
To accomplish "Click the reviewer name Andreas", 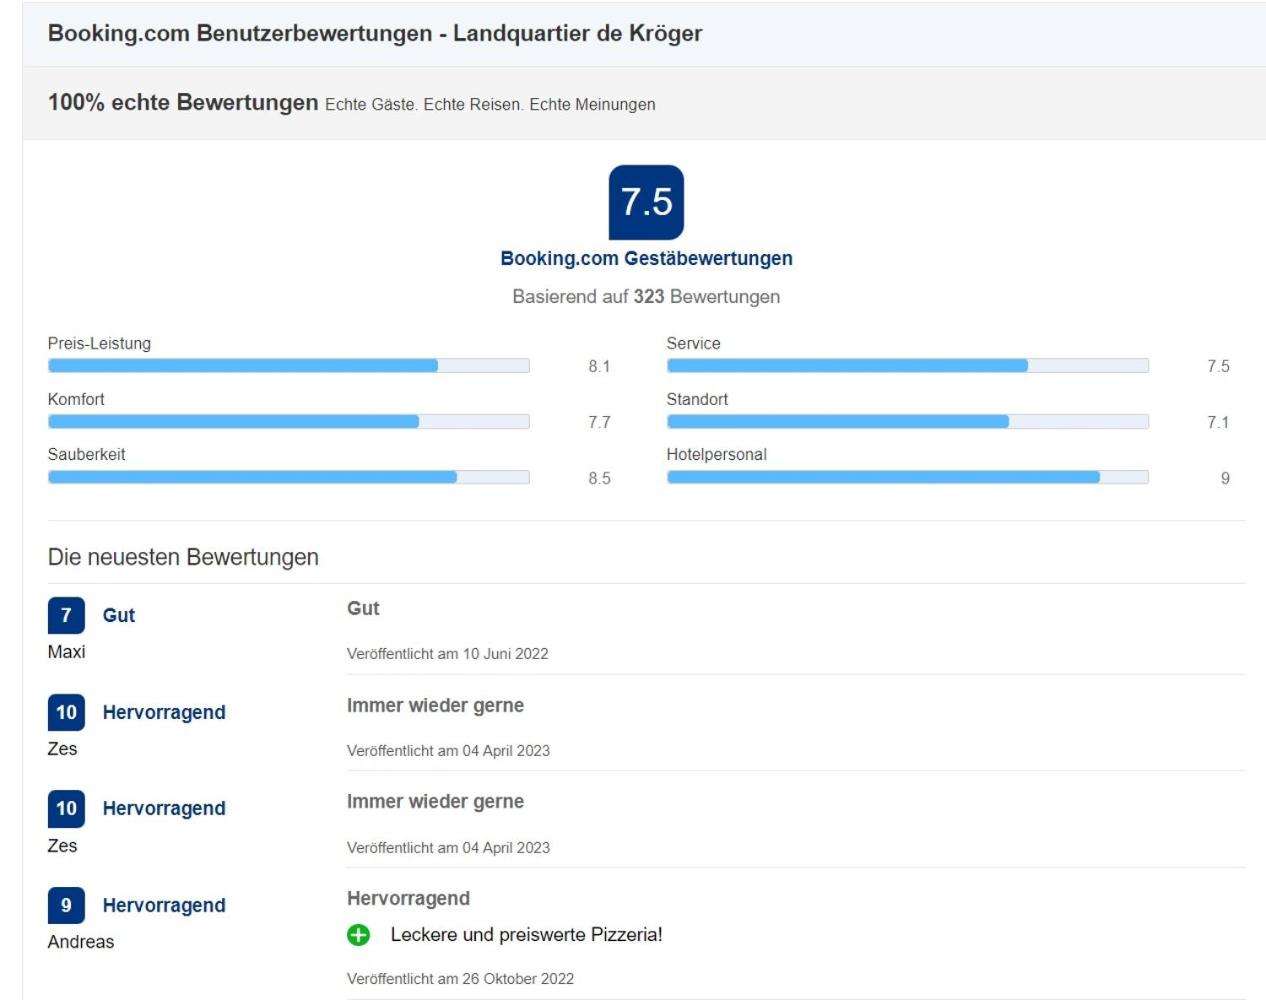I will (x=81, y=942).
